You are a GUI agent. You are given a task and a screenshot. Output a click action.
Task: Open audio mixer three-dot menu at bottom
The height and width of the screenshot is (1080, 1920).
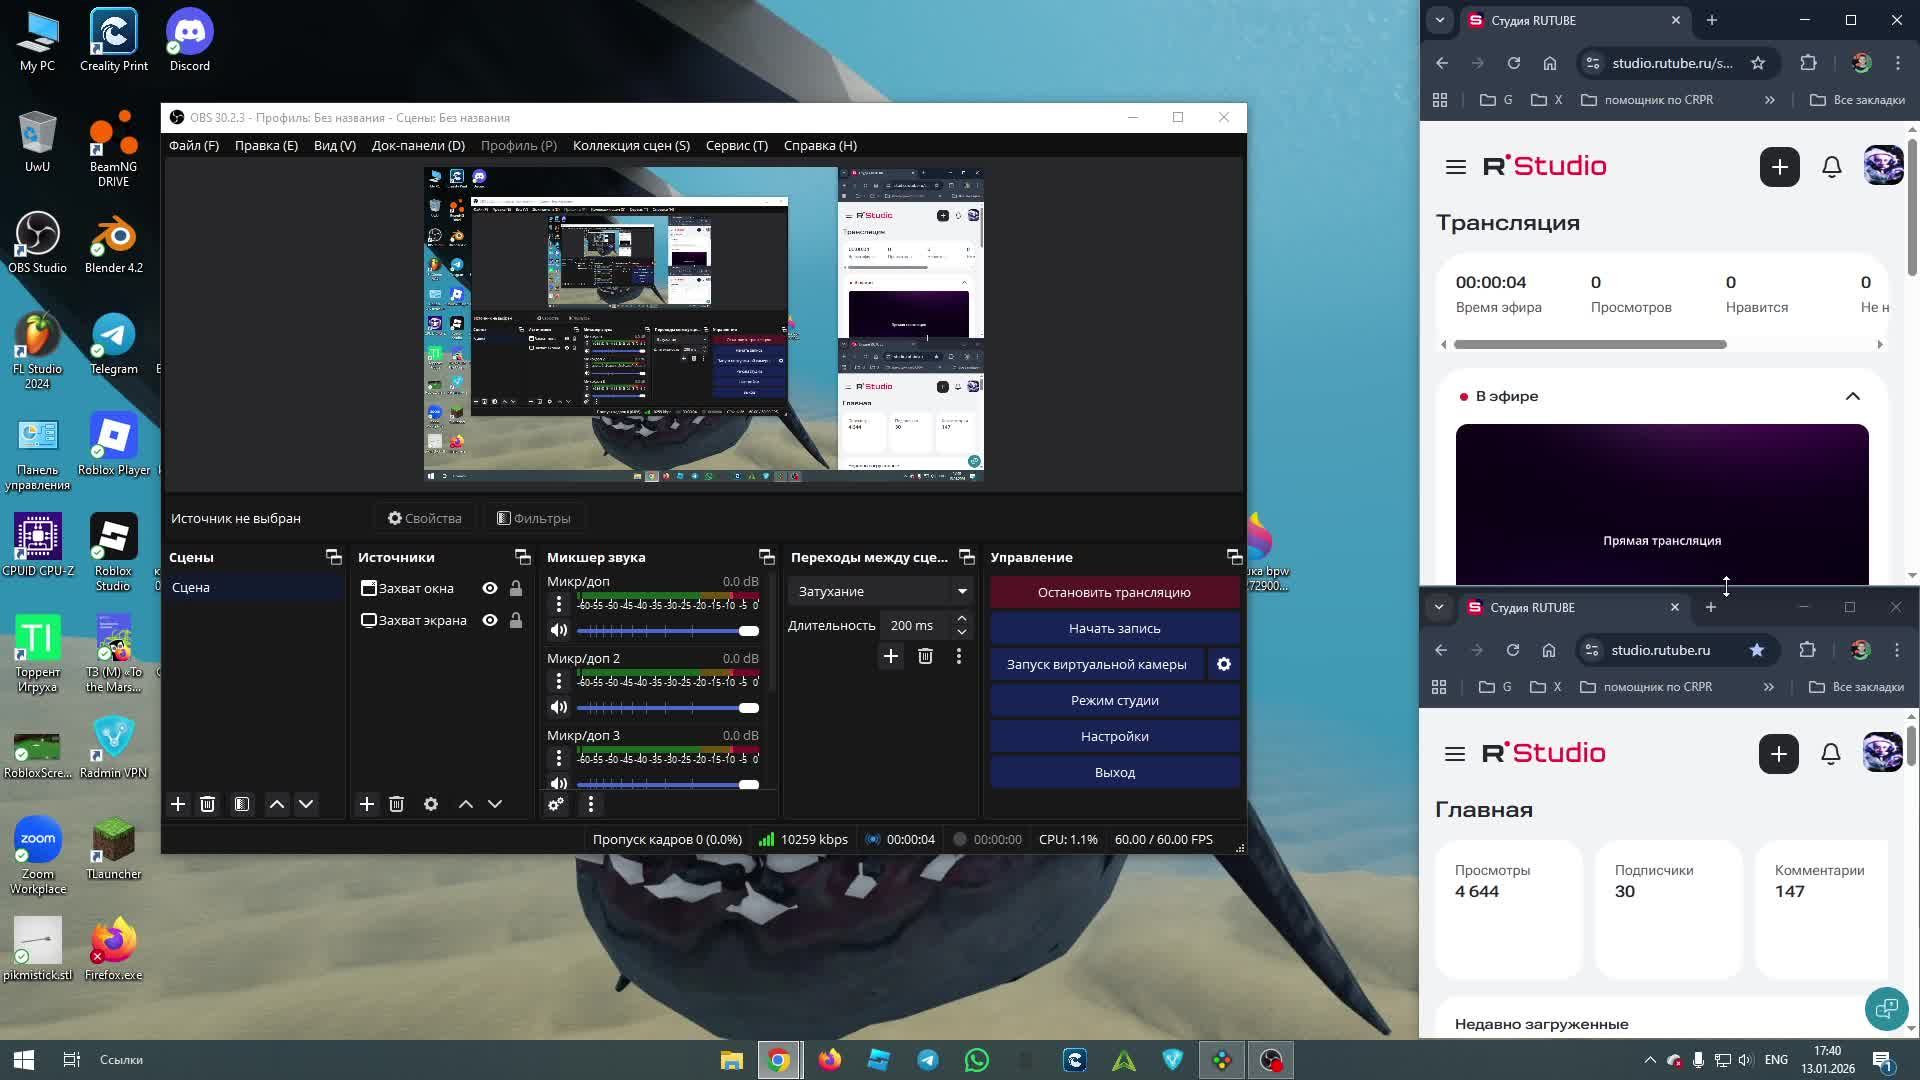click(591, 804)
